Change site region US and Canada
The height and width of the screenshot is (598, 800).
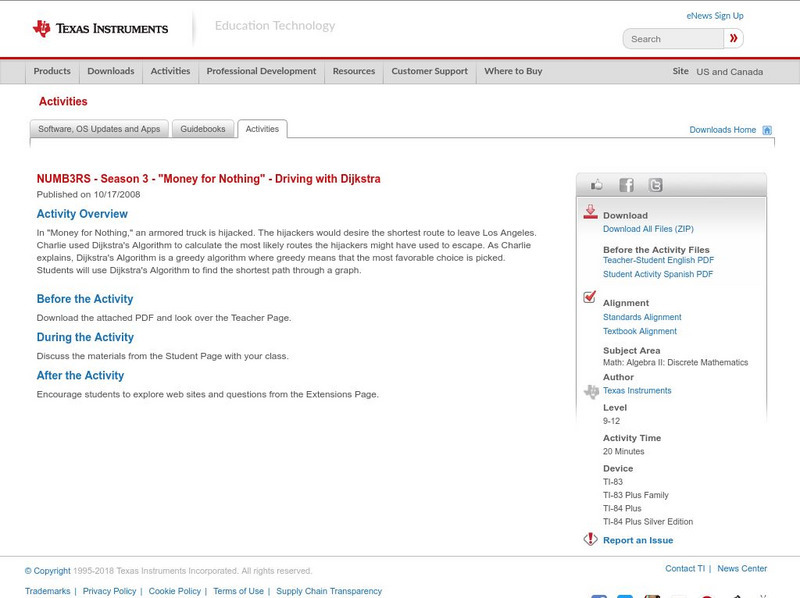coord(730,72)
